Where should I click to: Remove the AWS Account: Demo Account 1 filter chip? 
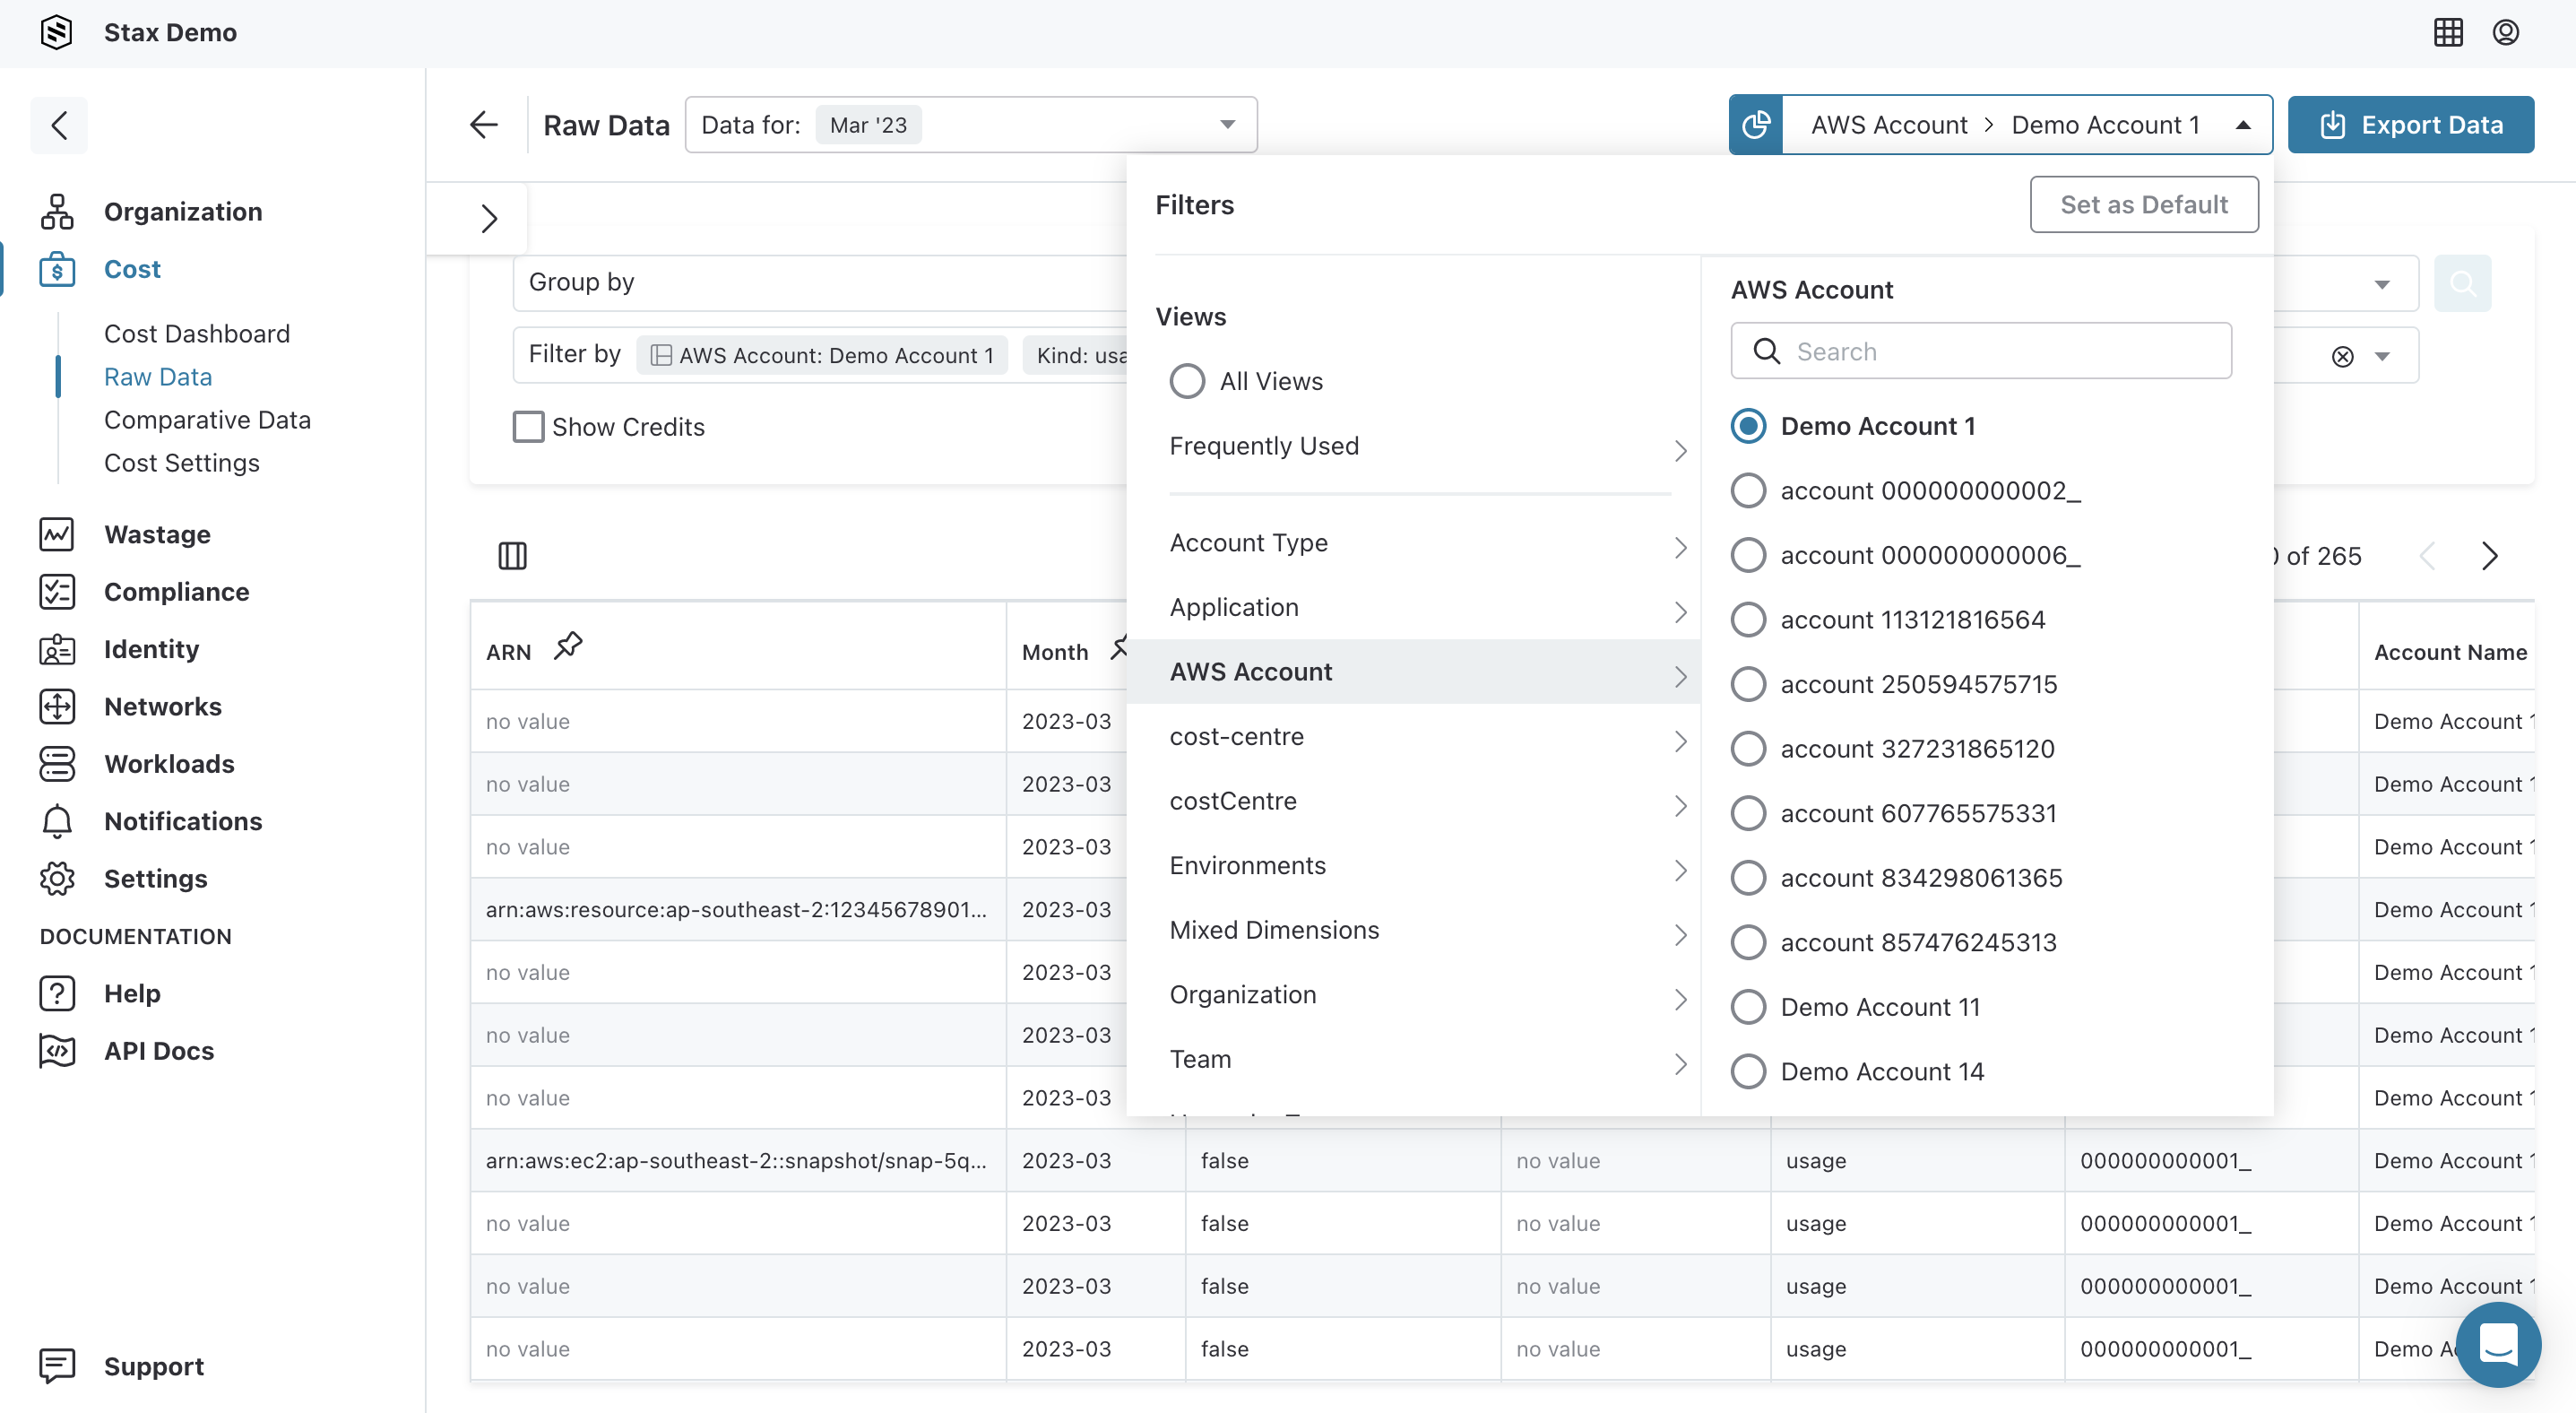pyautogui.click(x=822, y=356)
